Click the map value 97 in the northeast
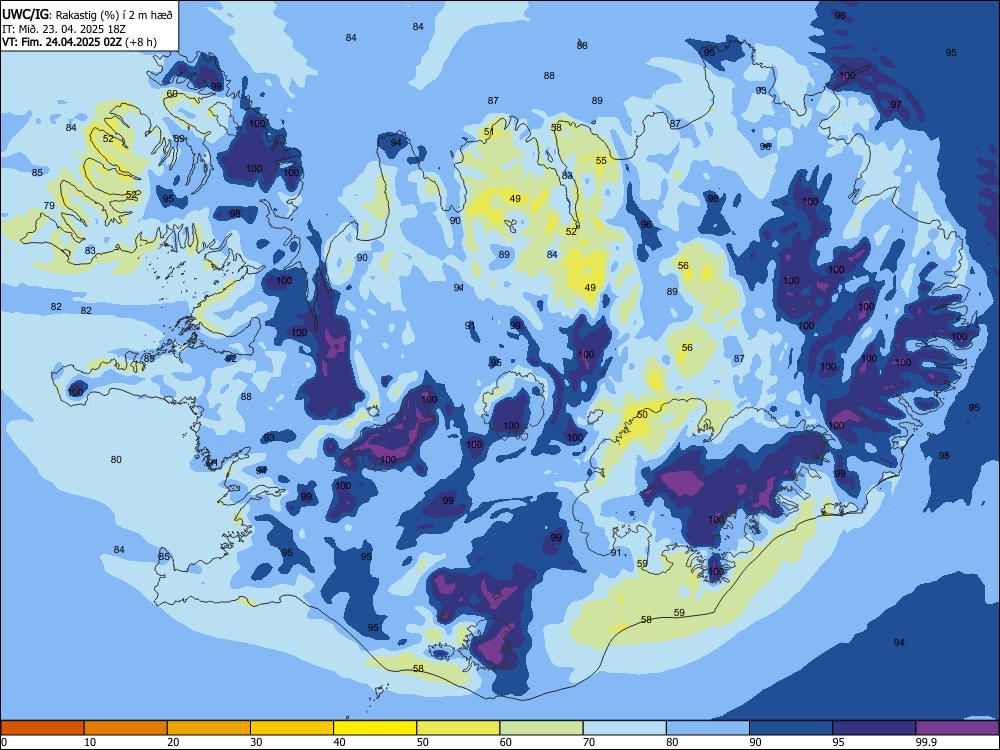 click(x=896, y=105)
